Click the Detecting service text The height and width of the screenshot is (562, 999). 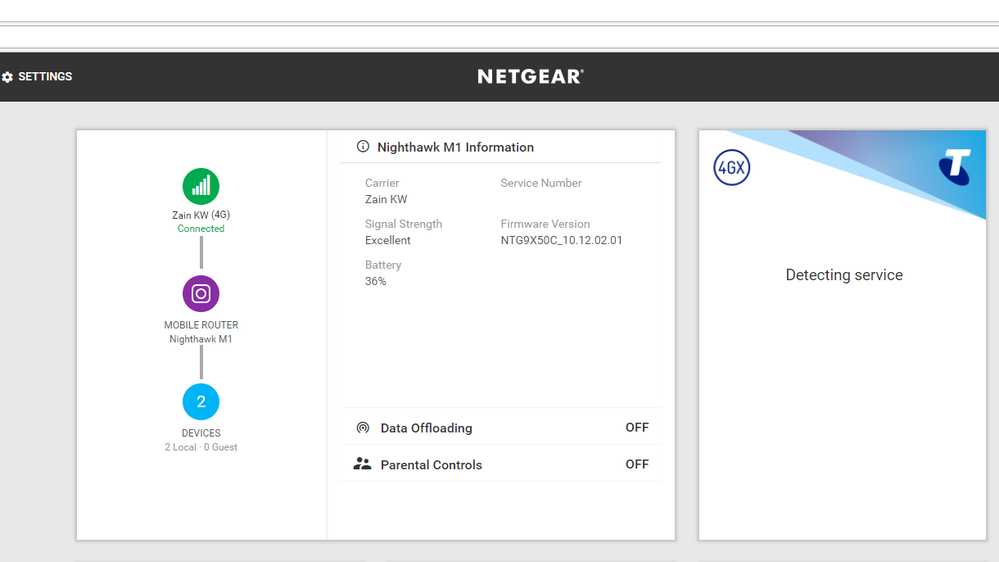(x=844, y=275)
